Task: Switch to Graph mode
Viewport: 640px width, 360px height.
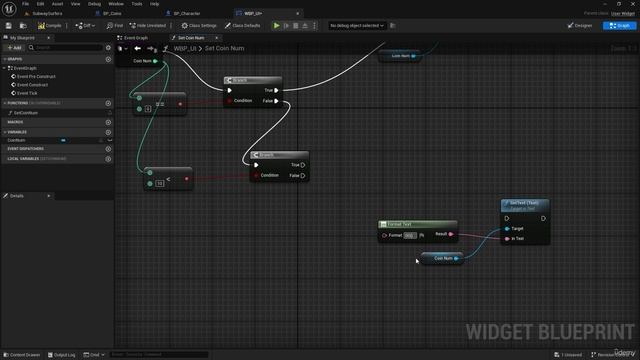Action: [x=619, y=26]
